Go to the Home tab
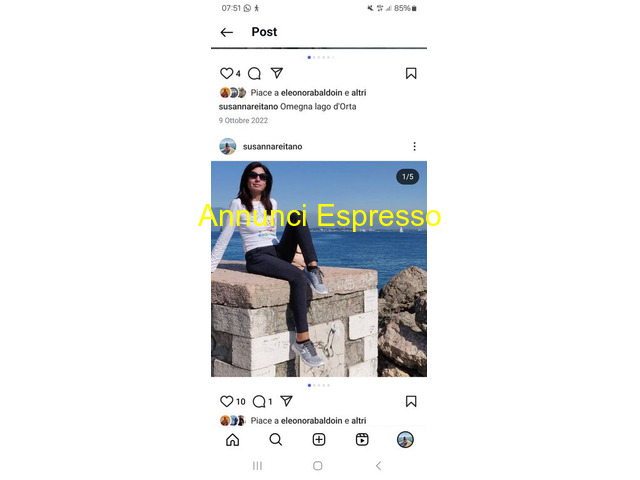Screen dimensions: 640x480 coord(233,440)
